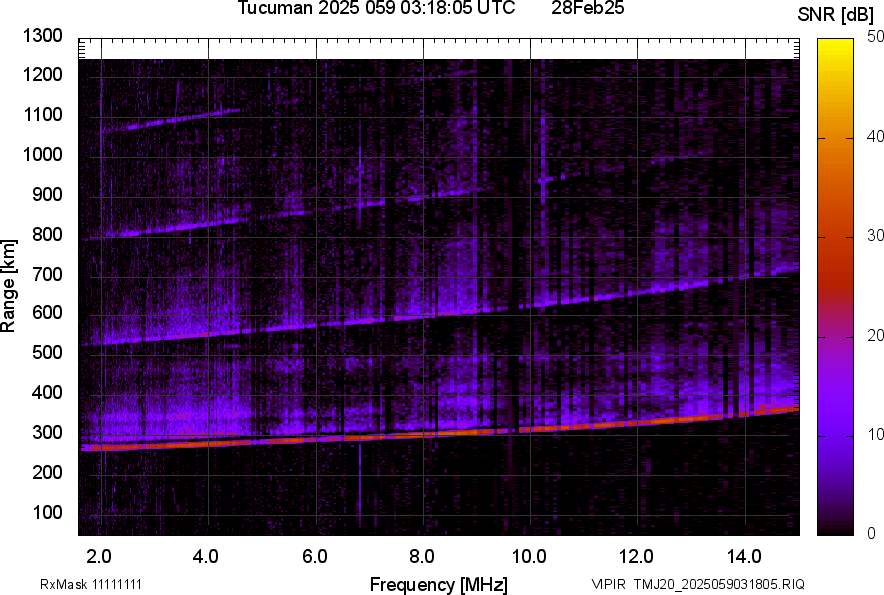Click the colorbar tick label 50
Image resolution: width=884 pixels, height=595 pixels.
[x=876, y=36]
